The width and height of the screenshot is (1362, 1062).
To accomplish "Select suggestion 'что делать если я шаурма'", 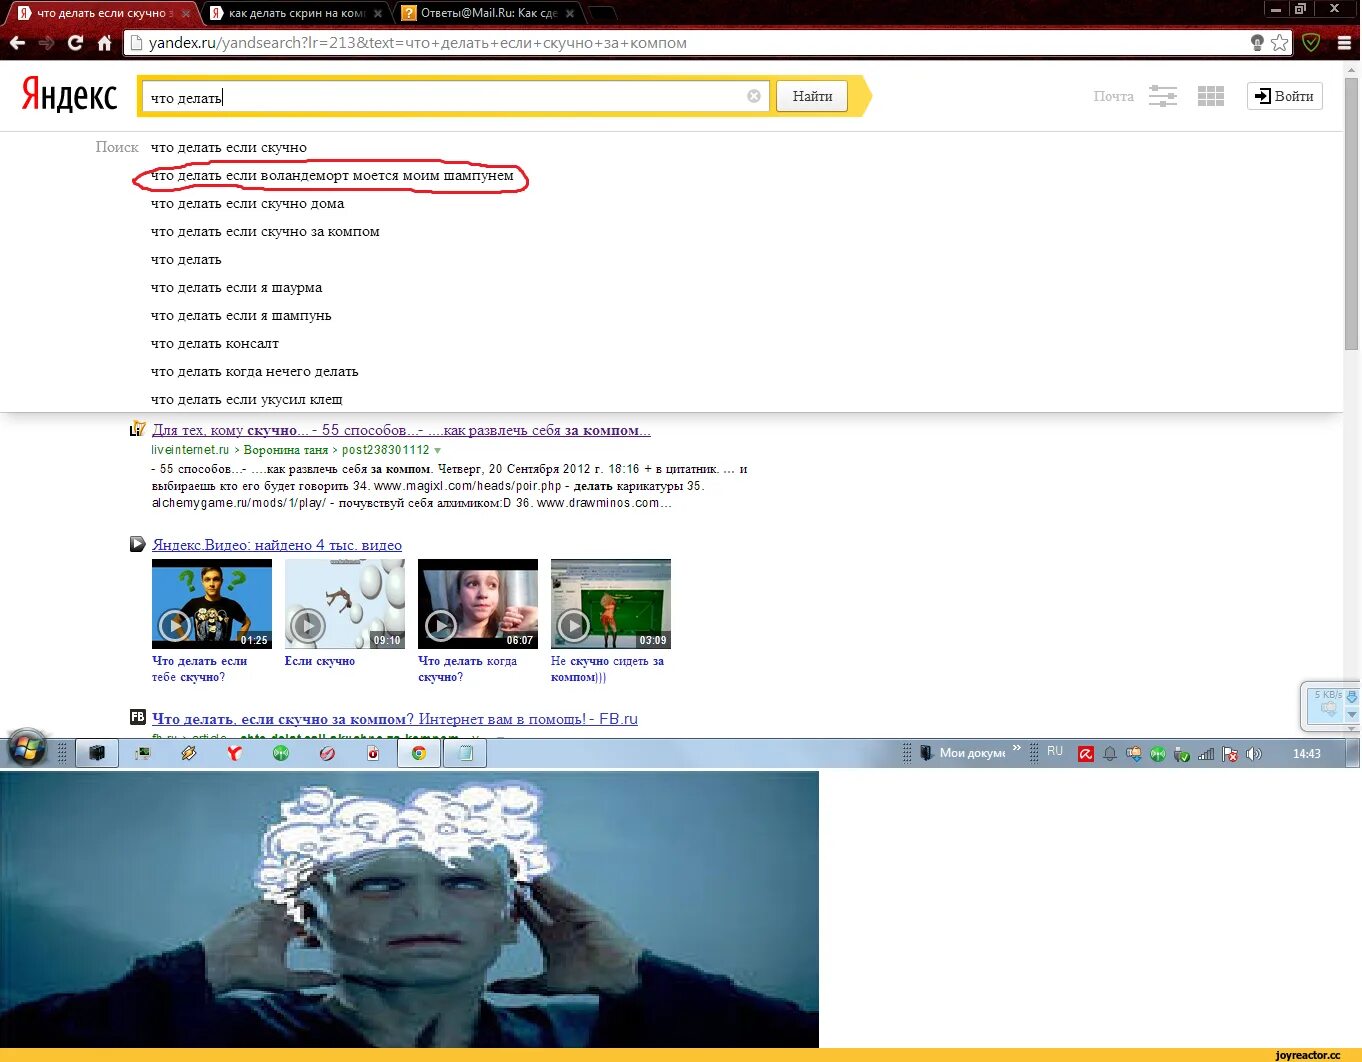I will [236, 287].
